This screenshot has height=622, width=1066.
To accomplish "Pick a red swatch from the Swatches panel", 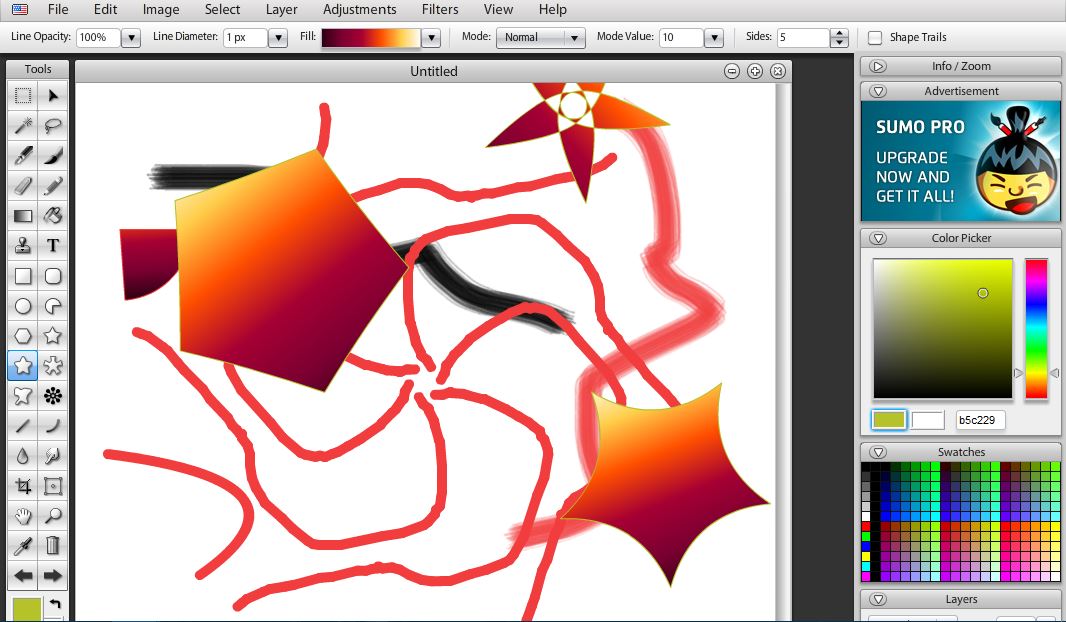I will tap(864, 524).
